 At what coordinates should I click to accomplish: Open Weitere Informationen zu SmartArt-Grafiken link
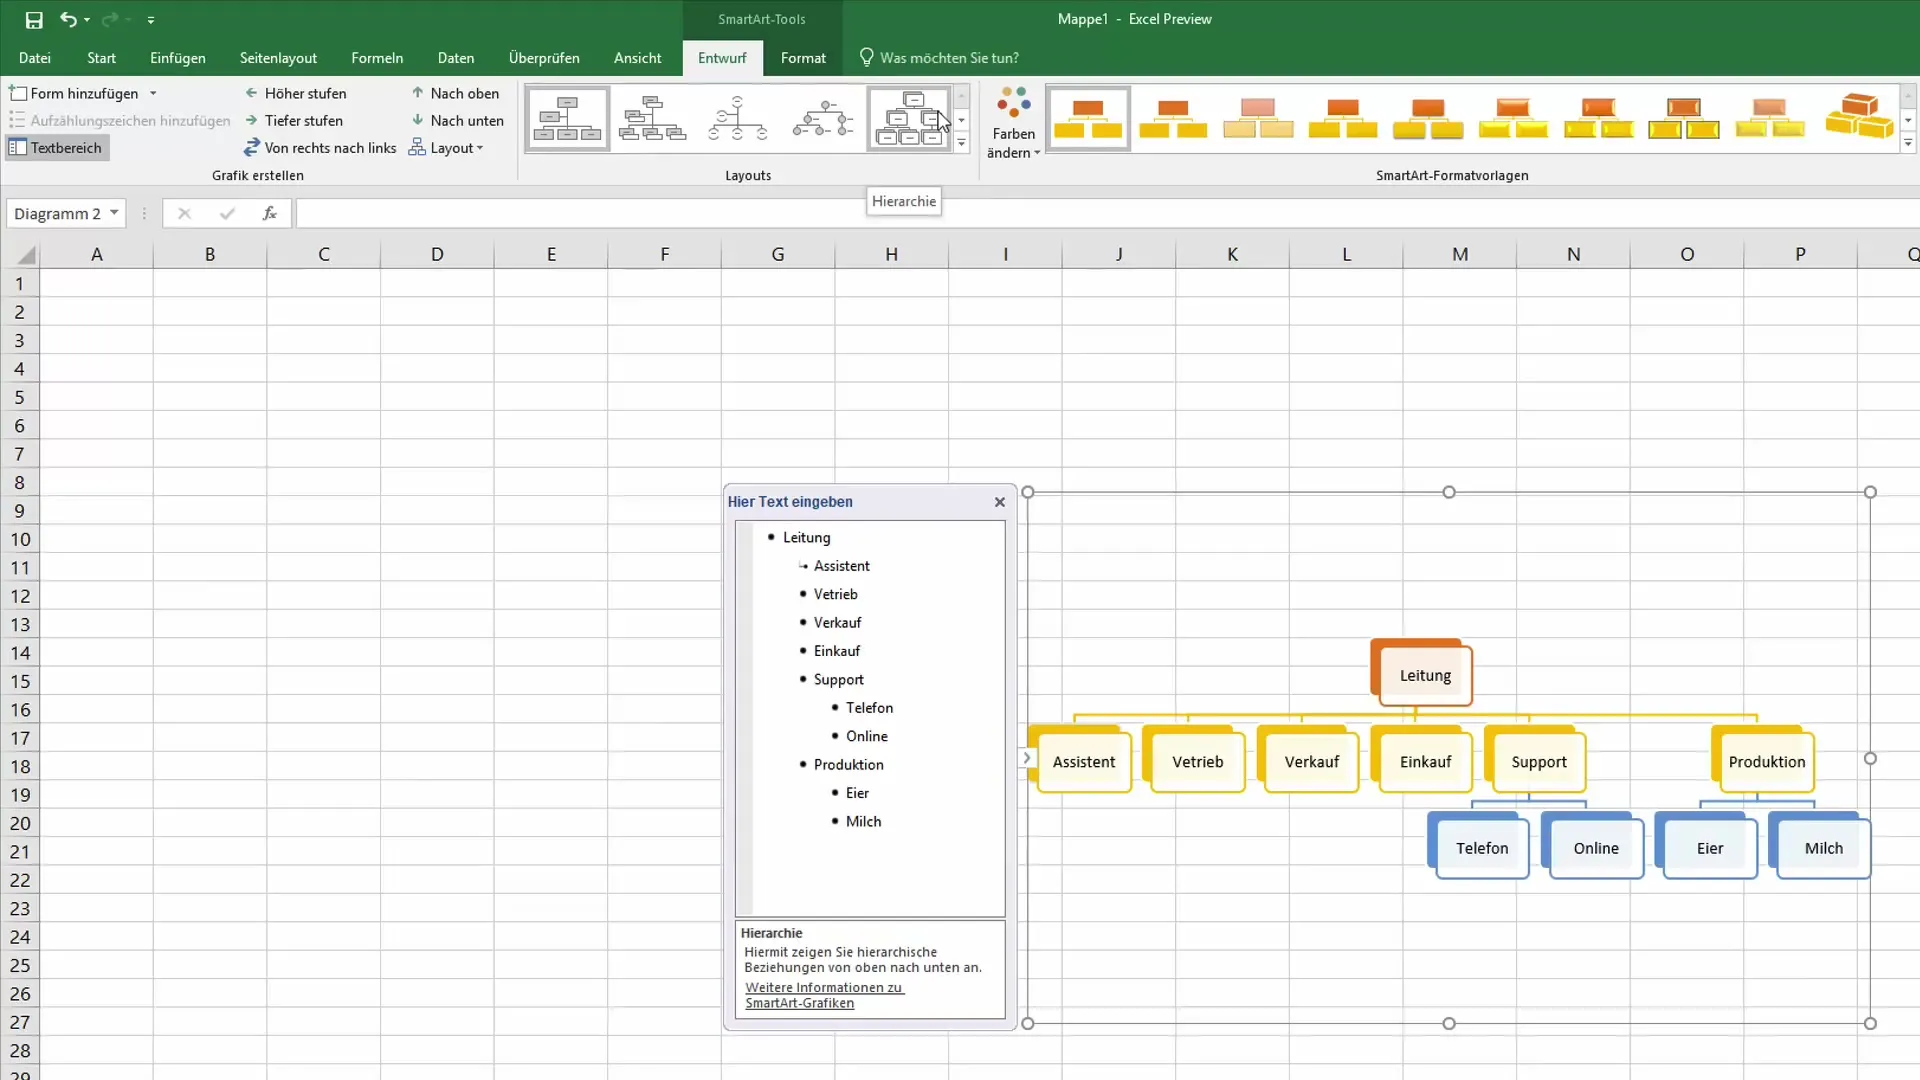[824, 995]
